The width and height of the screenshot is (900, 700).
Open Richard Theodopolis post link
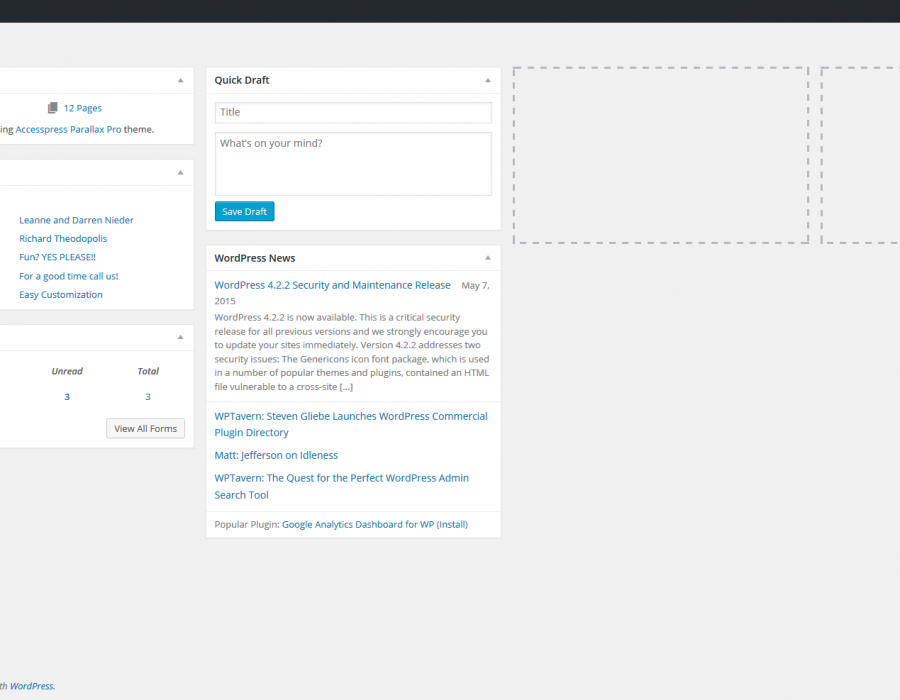tap(63, 239)
